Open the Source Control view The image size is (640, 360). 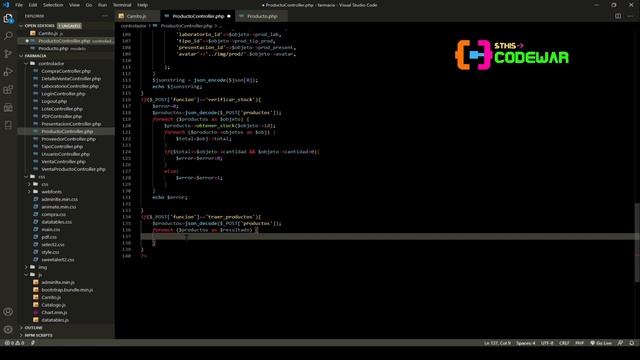8,53
